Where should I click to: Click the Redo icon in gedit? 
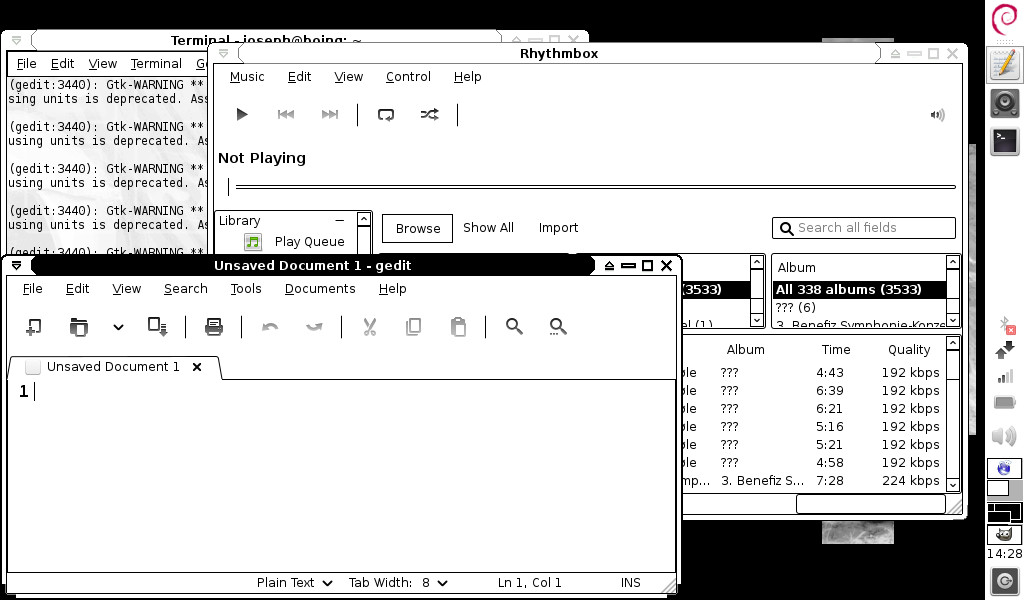[314, 326]
